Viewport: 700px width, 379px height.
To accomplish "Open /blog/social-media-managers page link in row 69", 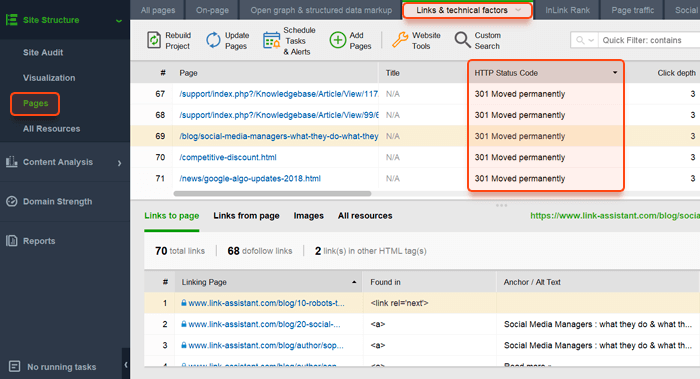I will point(279,136).
